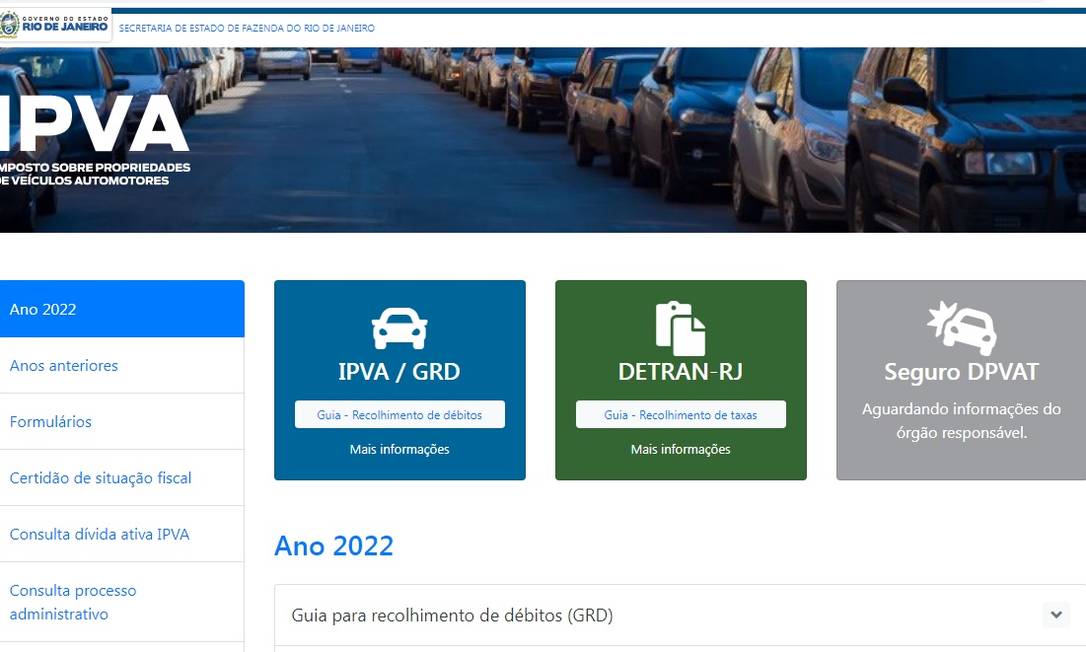
Task: Open Anos anteriores sidebar item
Action: [x=64, y=365]
